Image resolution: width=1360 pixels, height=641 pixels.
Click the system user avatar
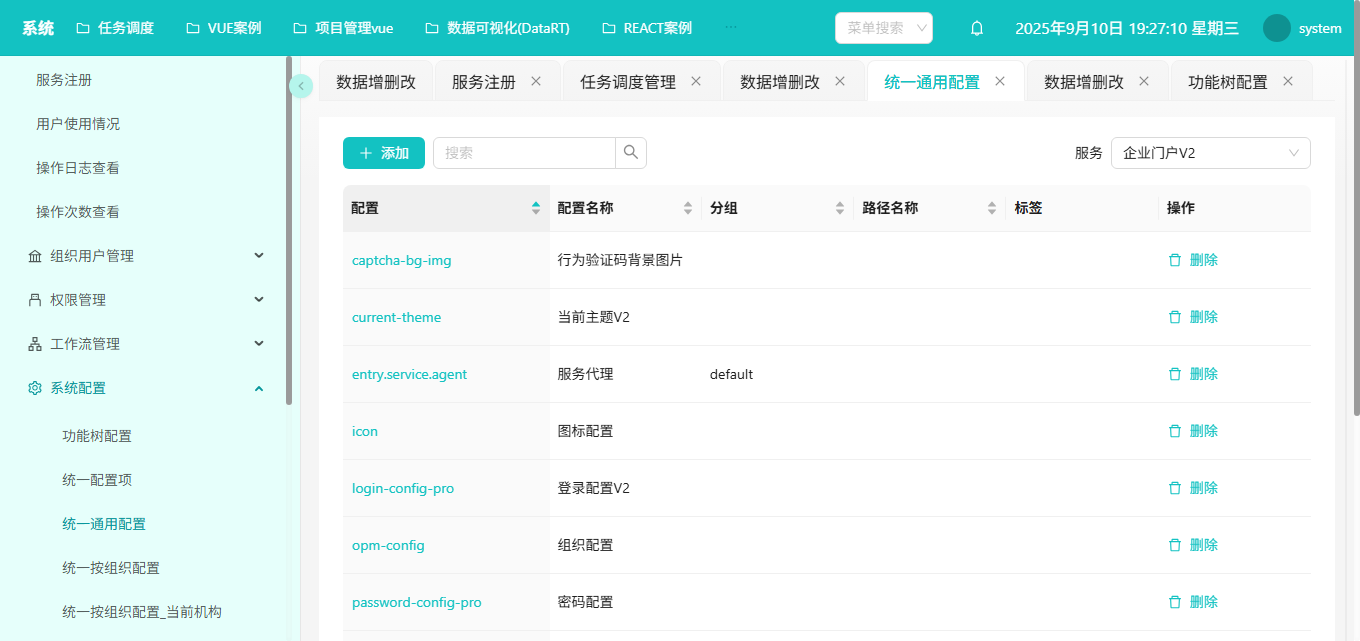point(1277,28)
